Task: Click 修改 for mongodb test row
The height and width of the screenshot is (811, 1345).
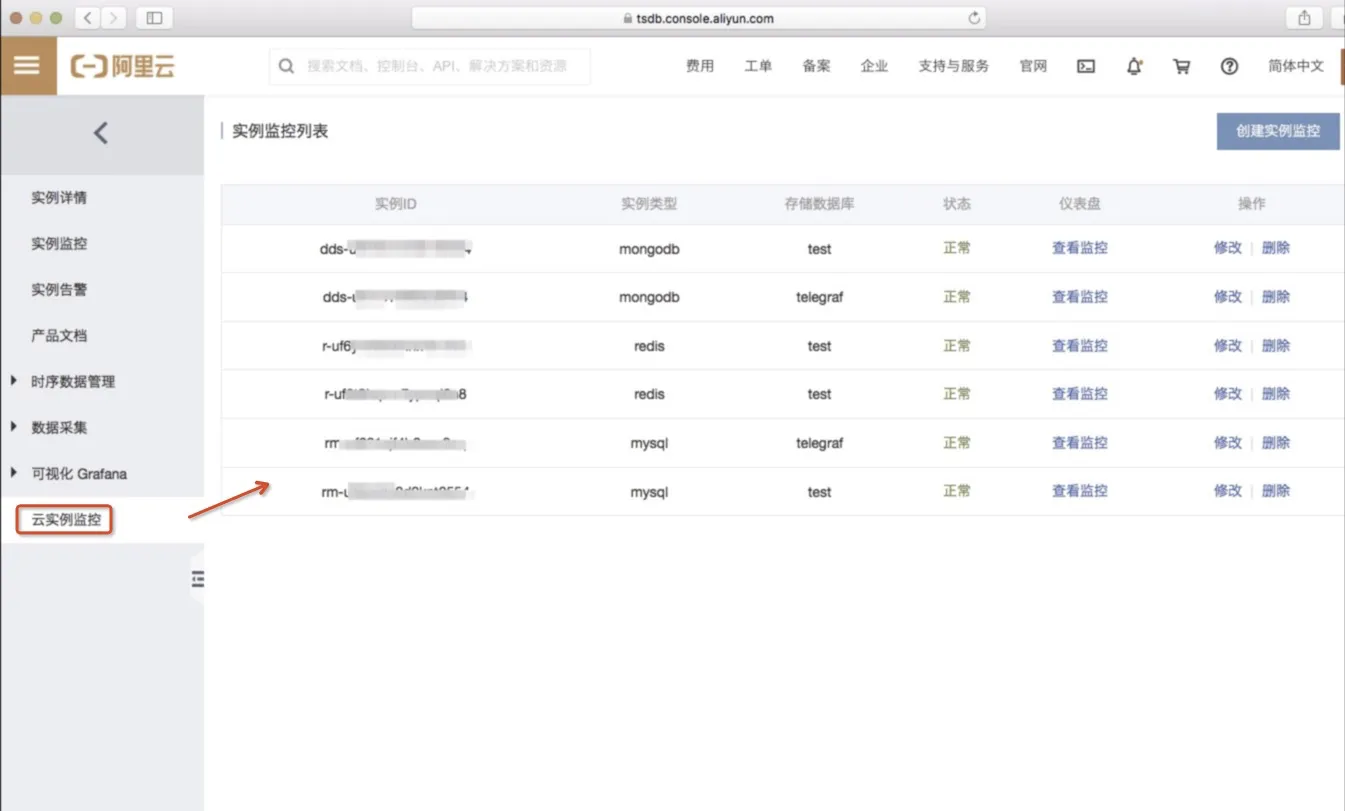Action: (x=1228, y=248)
